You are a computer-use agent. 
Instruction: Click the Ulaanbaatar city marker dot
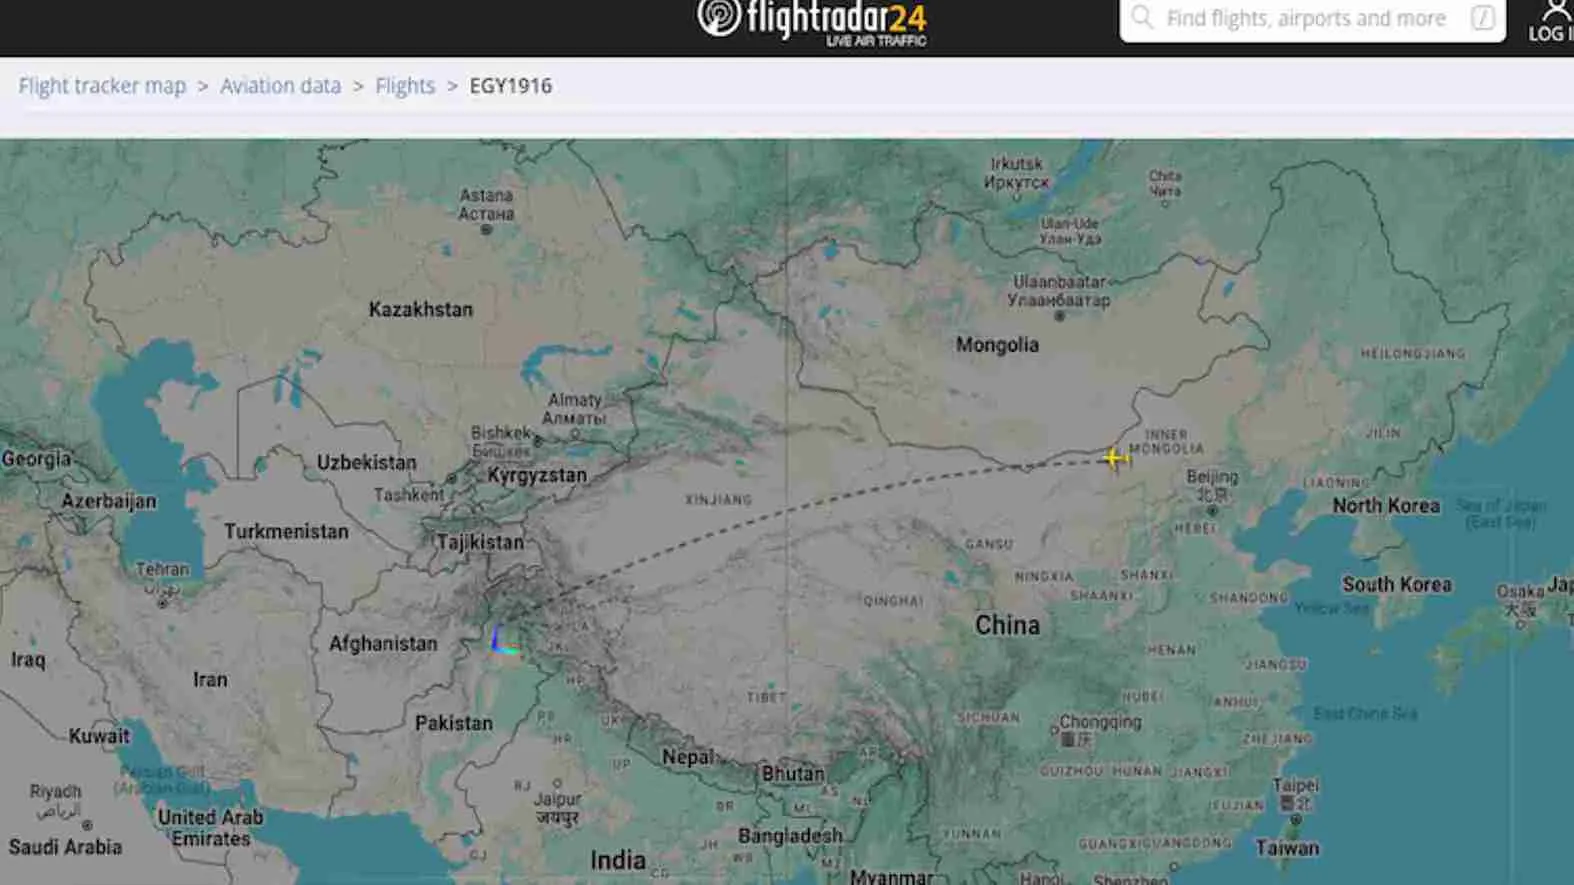(x=1060, y=316)
